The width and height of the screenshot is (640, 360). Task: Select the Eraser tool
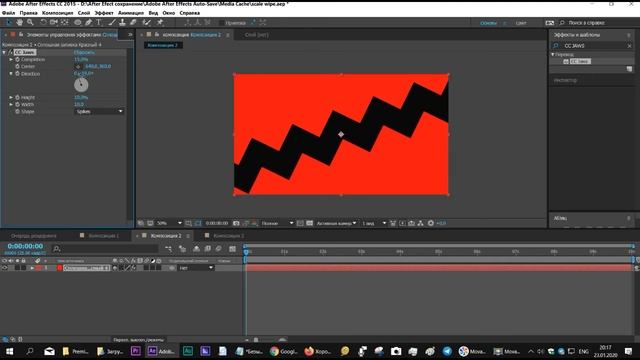(133, 22)
